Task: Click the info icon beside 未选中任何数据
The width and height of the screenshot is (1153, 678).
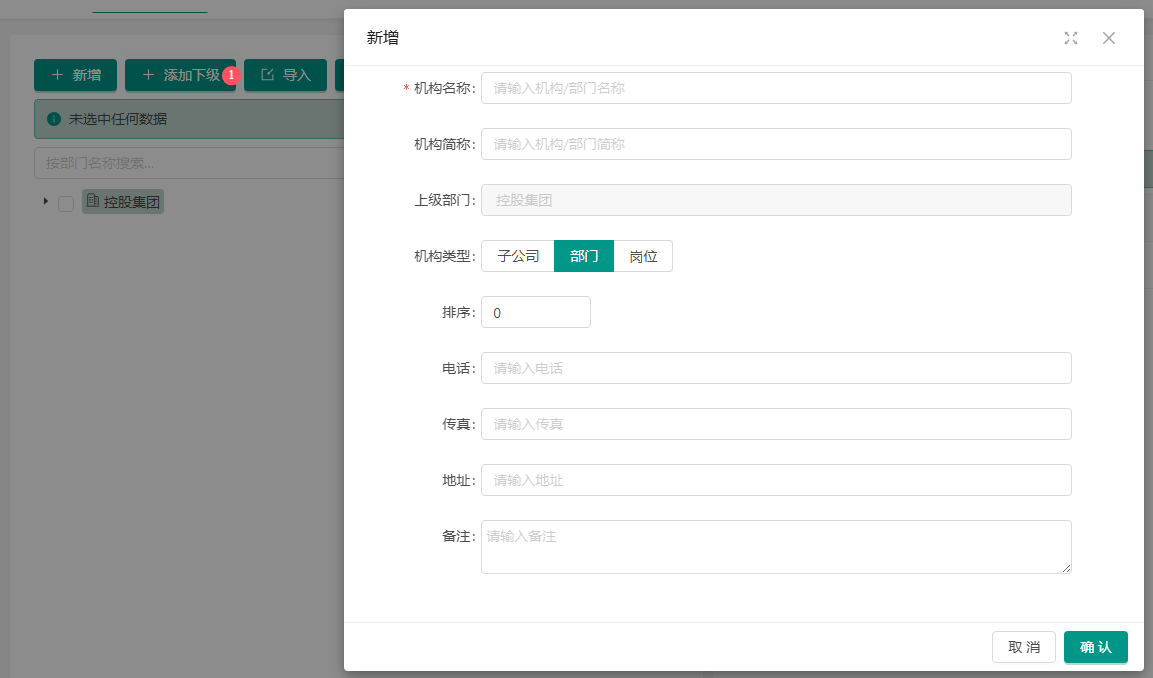Action: (x=54, y=119)
